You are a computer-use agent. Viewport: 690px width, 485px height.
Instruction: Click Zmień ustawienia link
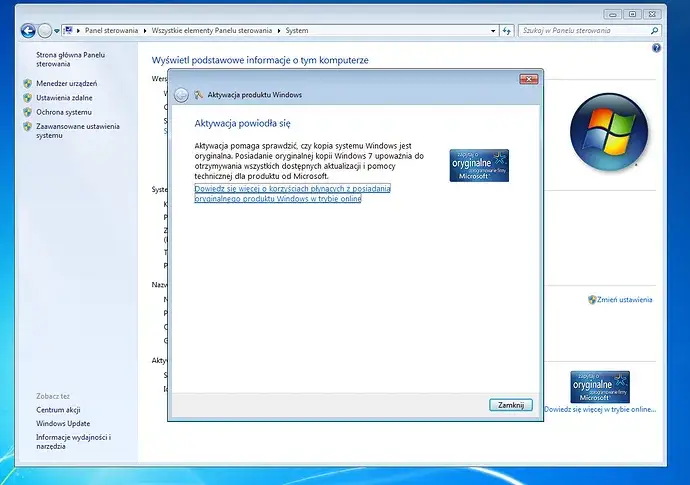pyautogui.click(x=624, y=300)
